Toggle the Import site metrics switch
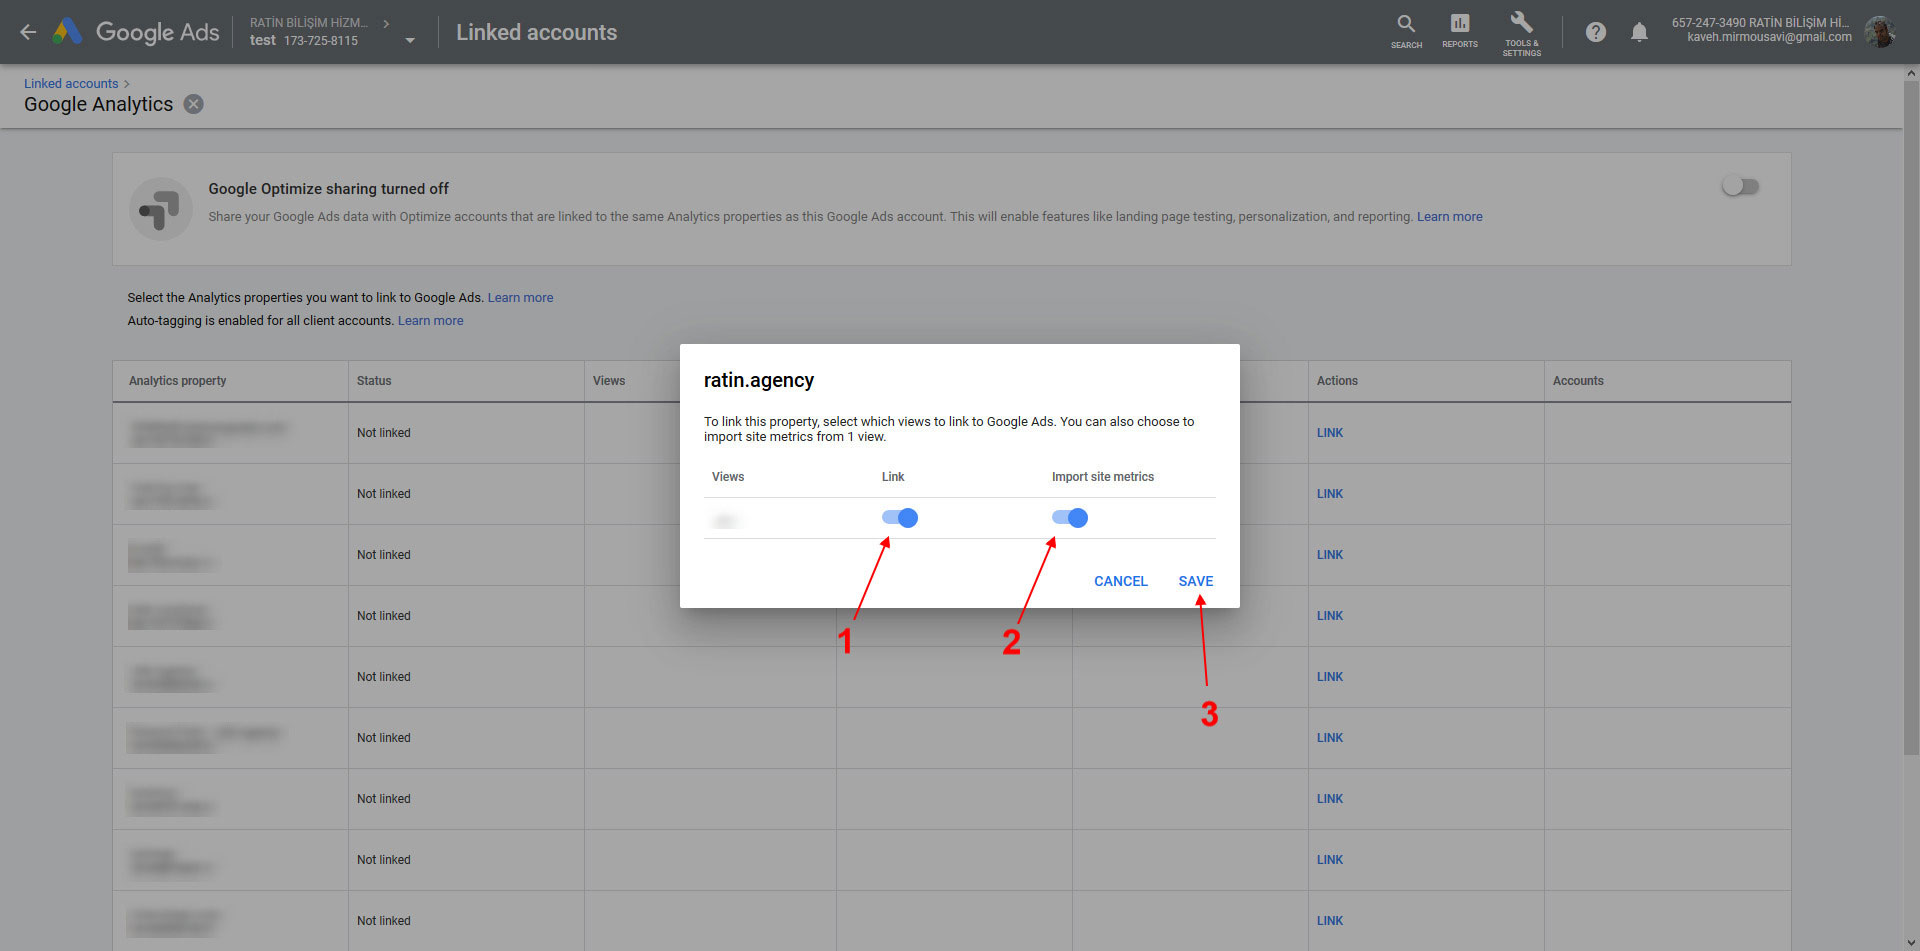 point(1069,518)
